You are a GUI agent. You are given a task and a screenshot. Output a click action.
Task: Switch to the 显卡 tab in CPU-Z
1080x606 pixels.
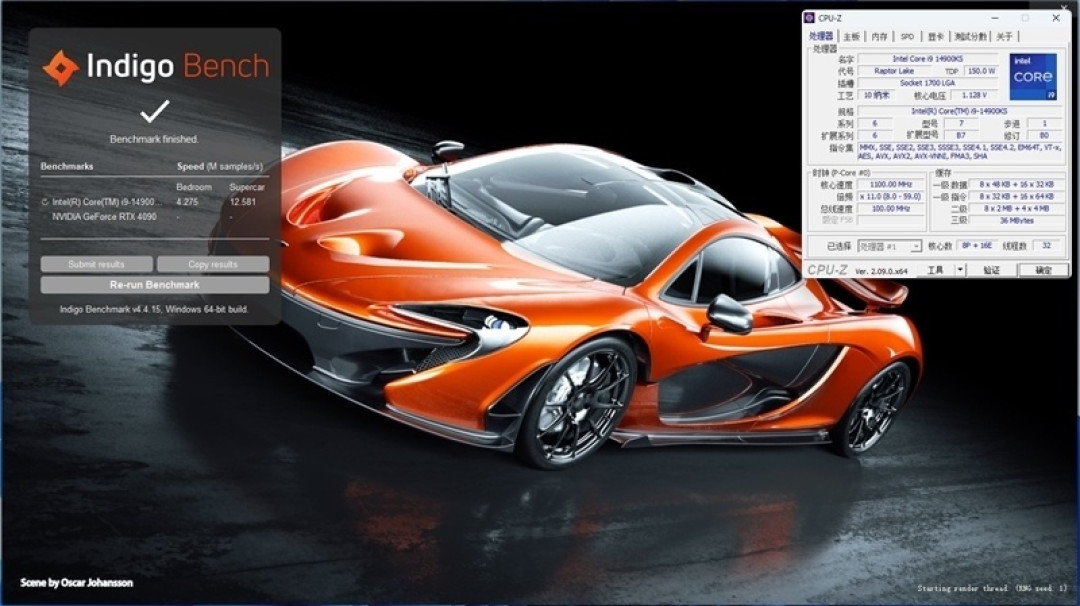(x=935, y=36)
